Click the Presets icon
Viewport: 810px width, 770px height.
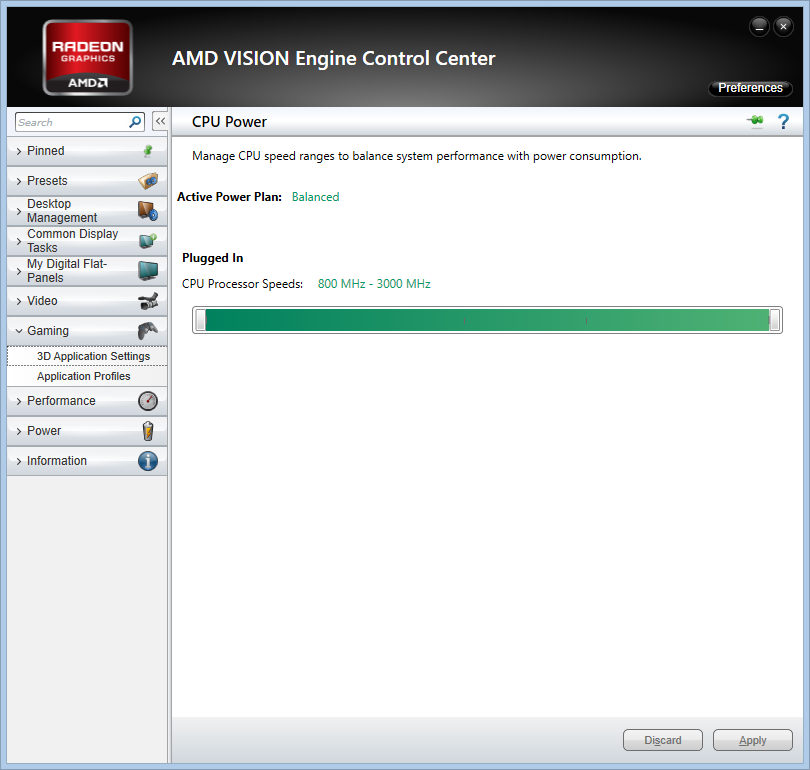(x=148, y=181)
